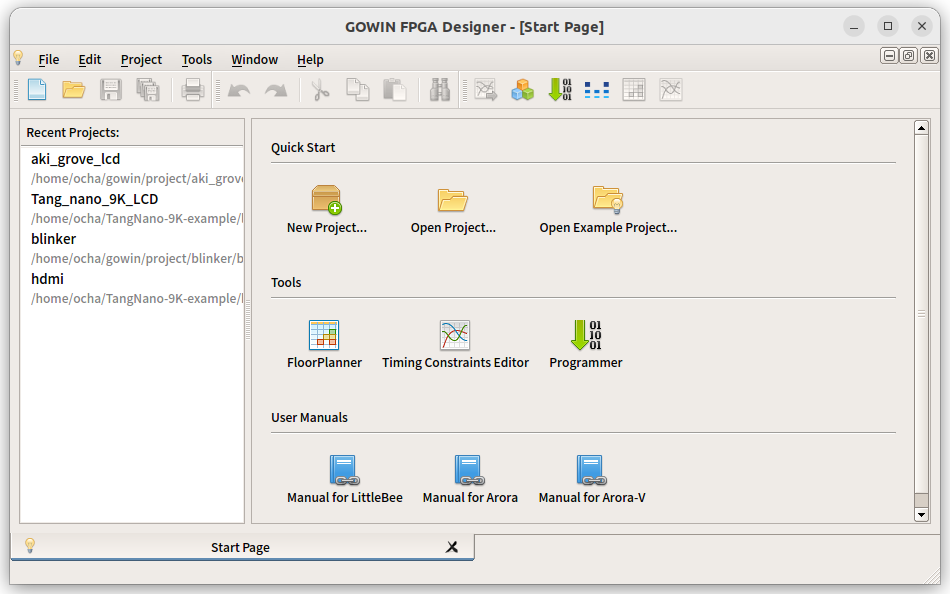Open the Manual for LittleBee

(344, 470)
